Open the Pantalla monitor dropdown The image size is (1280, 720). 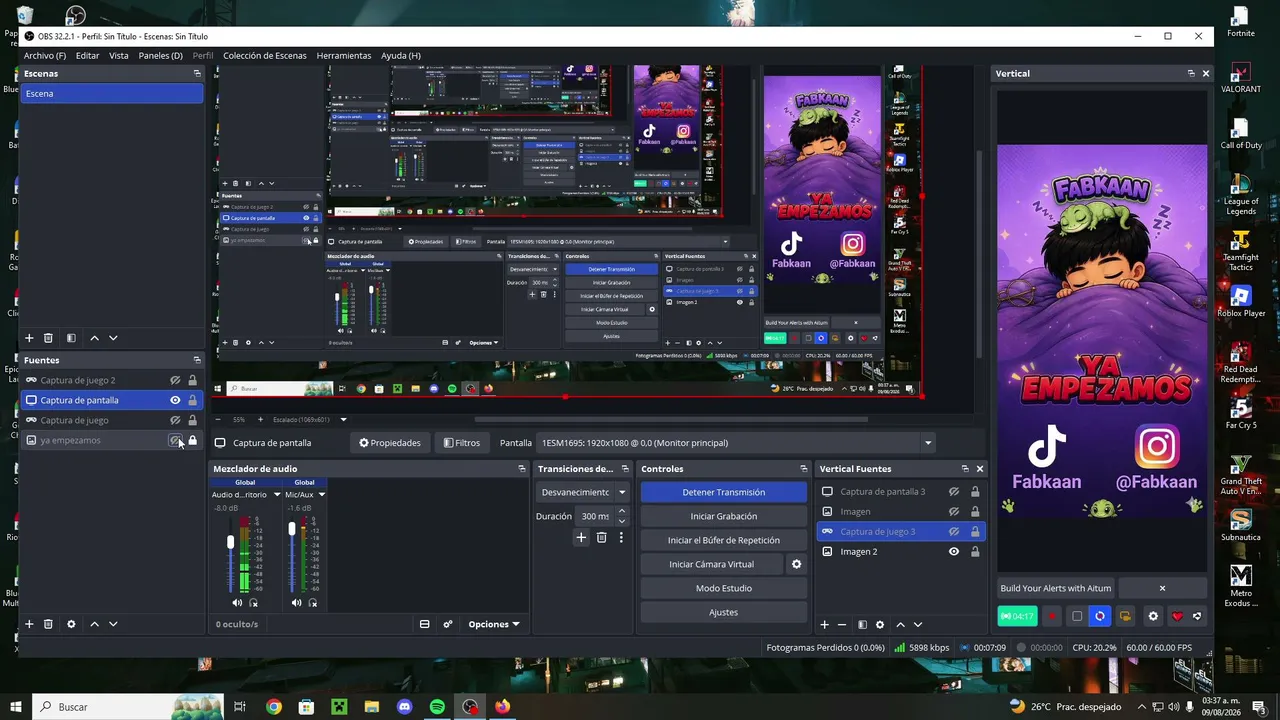(x=928, y=443)
